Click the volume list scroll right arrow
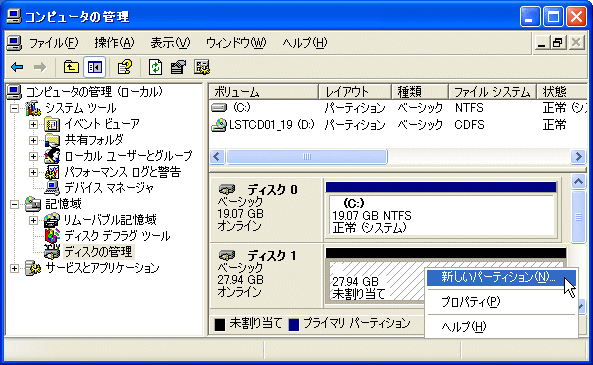 pos(578,156)
